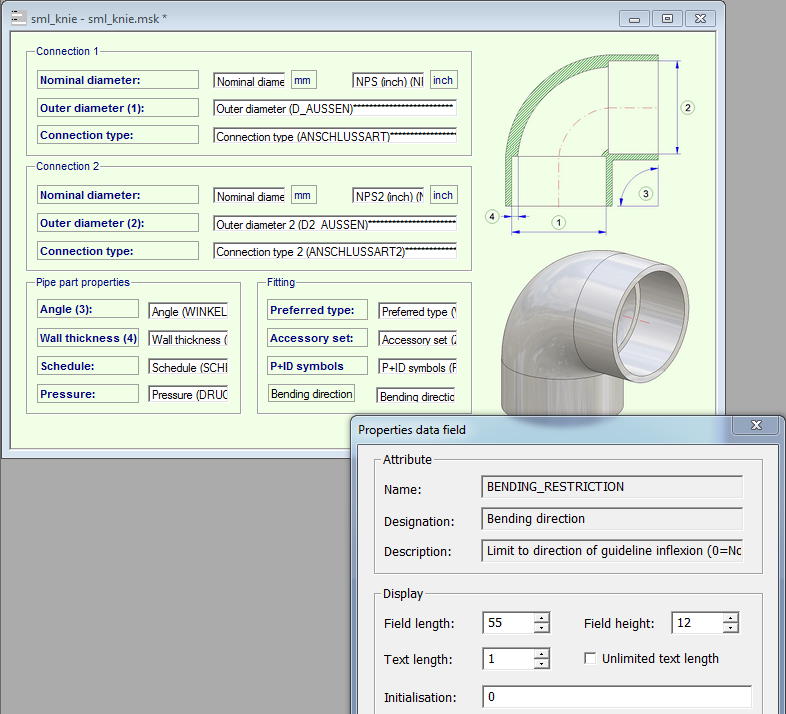Viewport: 786px width, 714px height.
Task: Decrease the Field length value
Action: [x=541, y=629]
